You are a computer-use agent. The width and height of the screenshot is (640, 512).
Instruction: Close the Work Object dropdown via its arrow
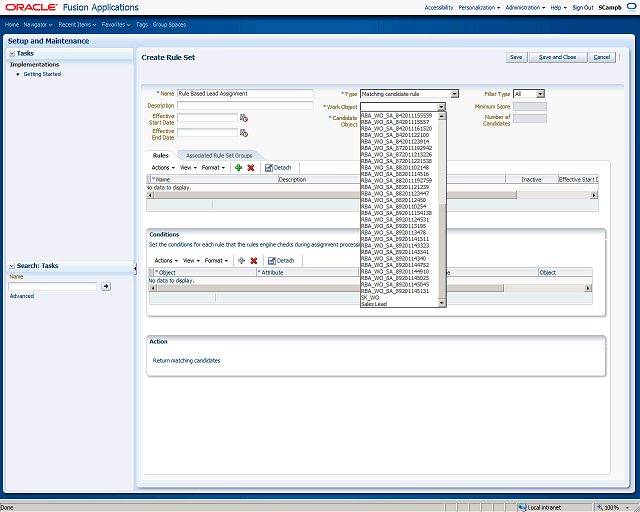click(x=441, y=107)
